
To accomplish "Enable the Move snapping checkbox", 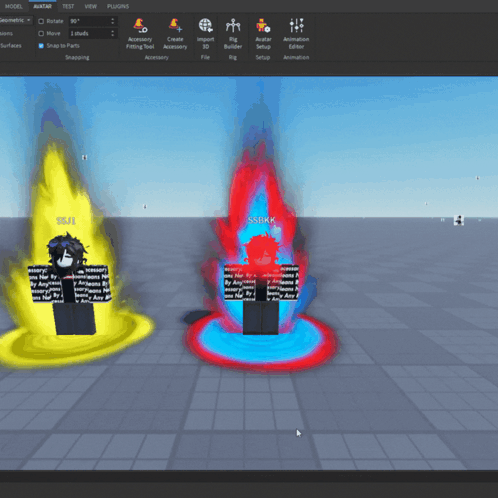I will point(41,33).
